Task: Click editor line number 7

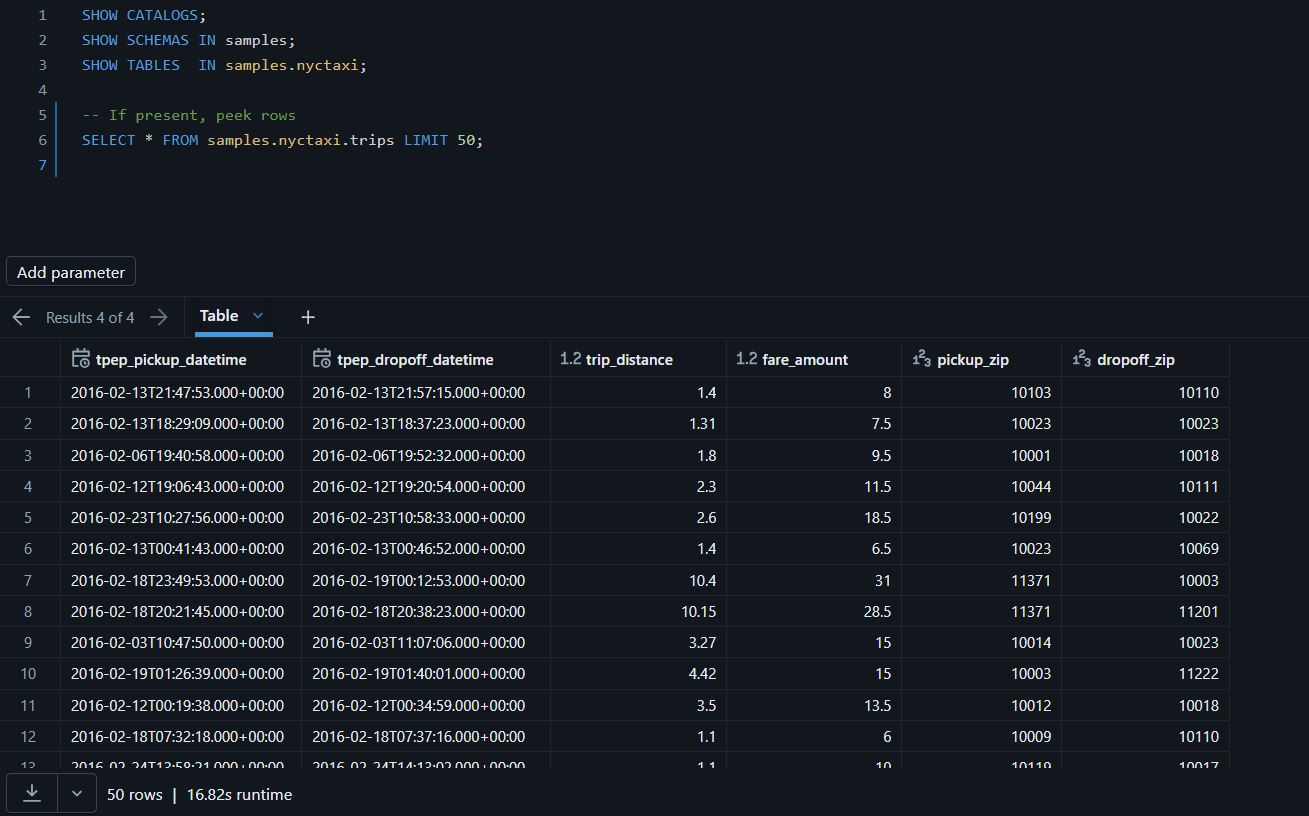Action: pos(42,165)
